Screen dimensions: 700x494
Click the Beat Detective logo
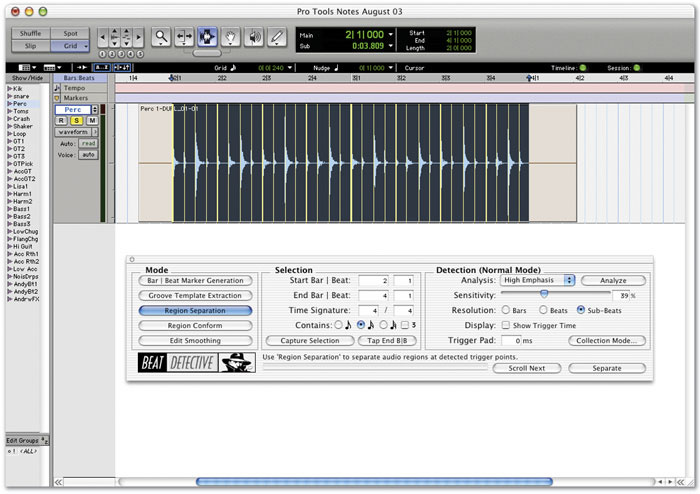(196, 362)
